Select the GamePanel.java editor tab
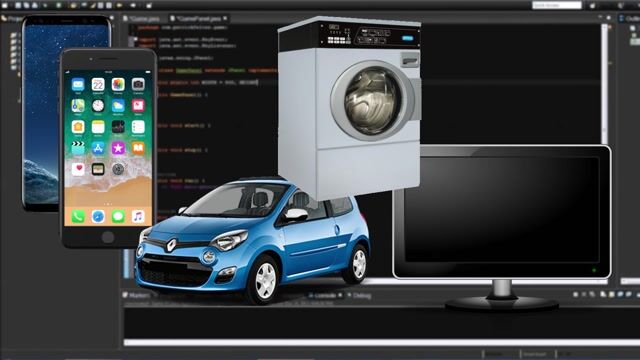This screenshot has width=640, height=360. click(196, 19)
